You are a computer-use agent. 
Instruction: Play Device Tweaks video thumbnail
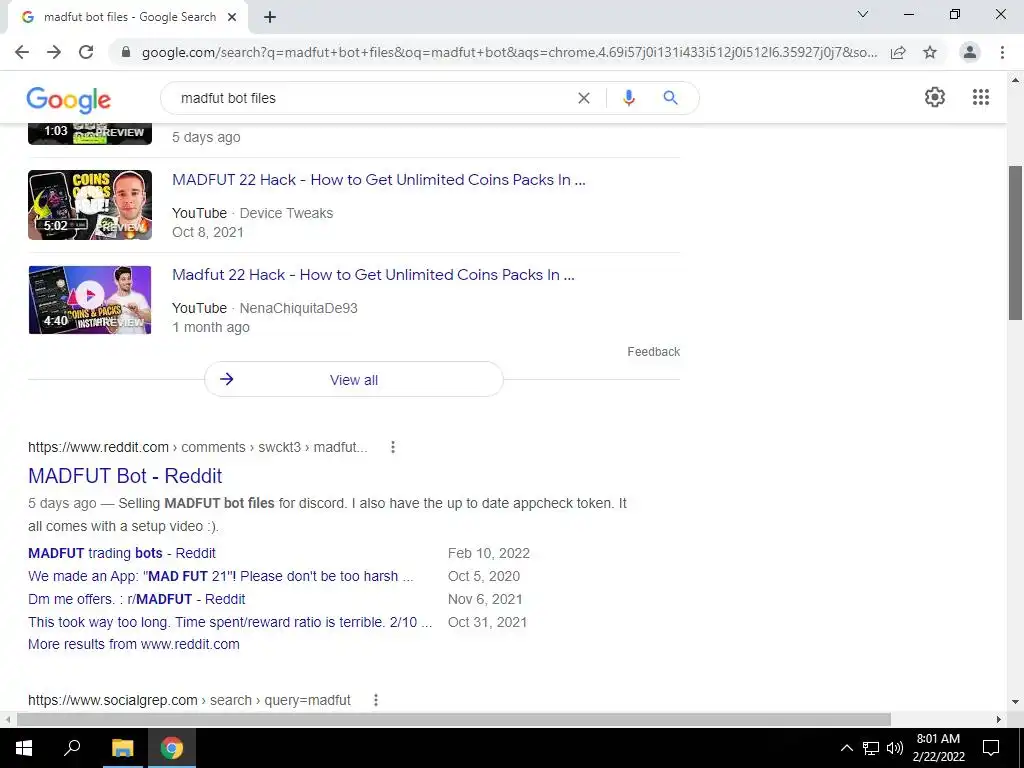coord(90,205)
